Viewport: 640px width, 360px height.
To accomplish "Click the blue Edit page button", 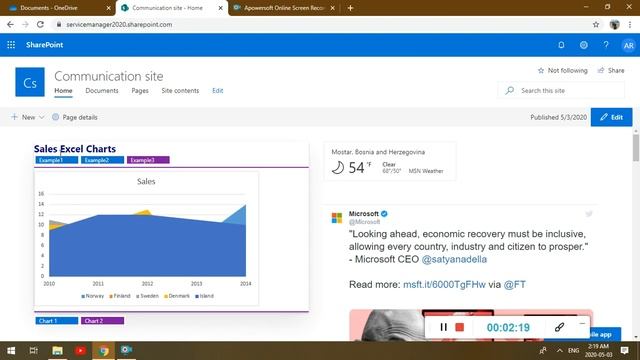I will tap(611, 117).
